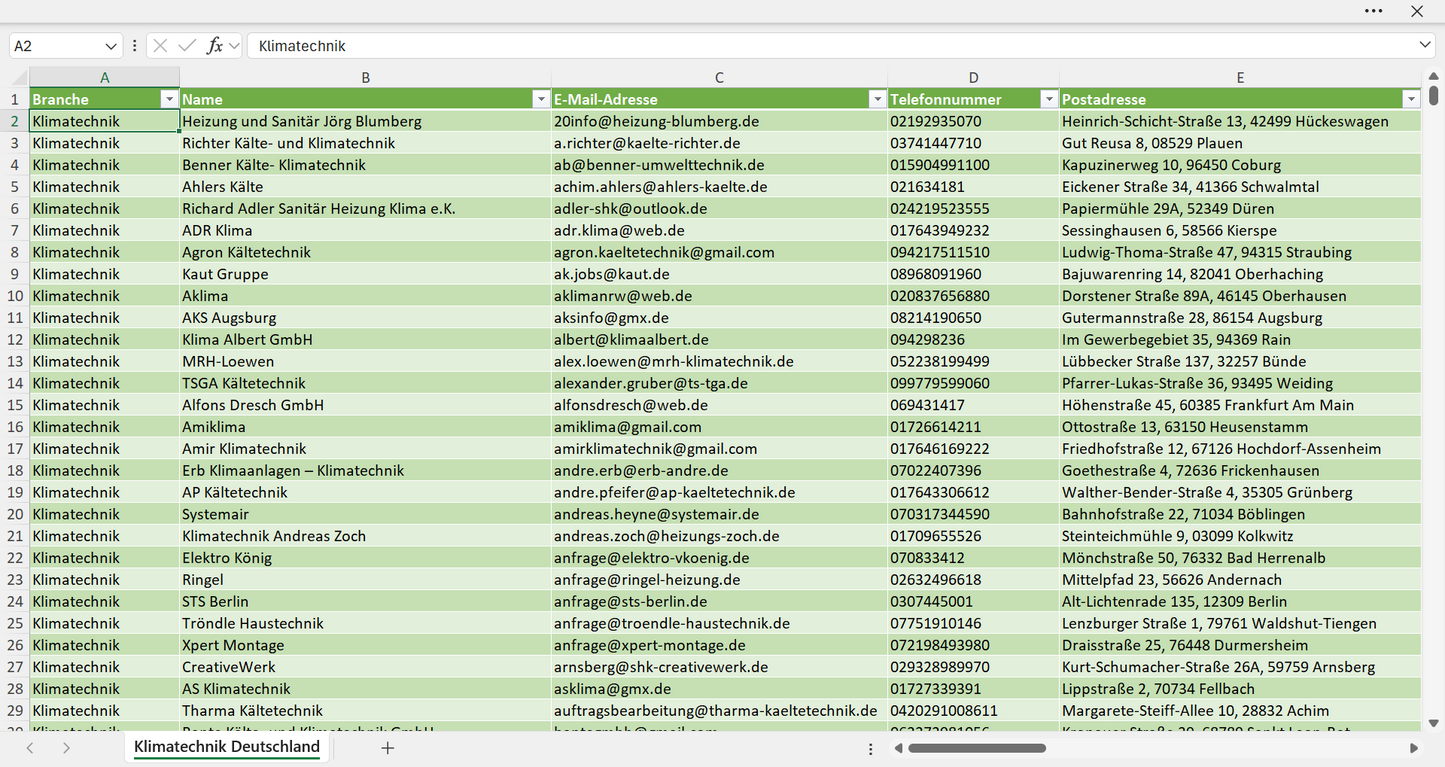The image size is (1445, 767).
Task: Select column A header
Action: point(105,77)
